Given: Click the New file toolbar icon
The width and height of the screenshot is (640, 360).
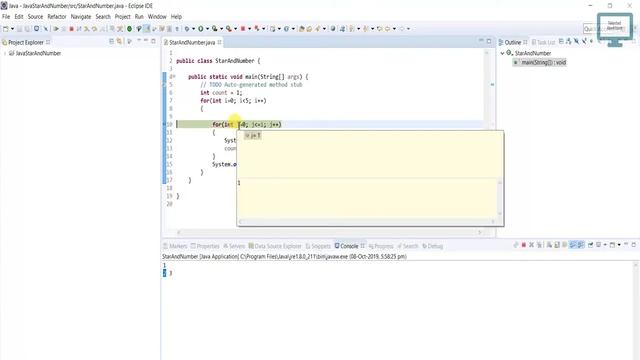Looking at the screenshot, I should [x=6, y=29].
